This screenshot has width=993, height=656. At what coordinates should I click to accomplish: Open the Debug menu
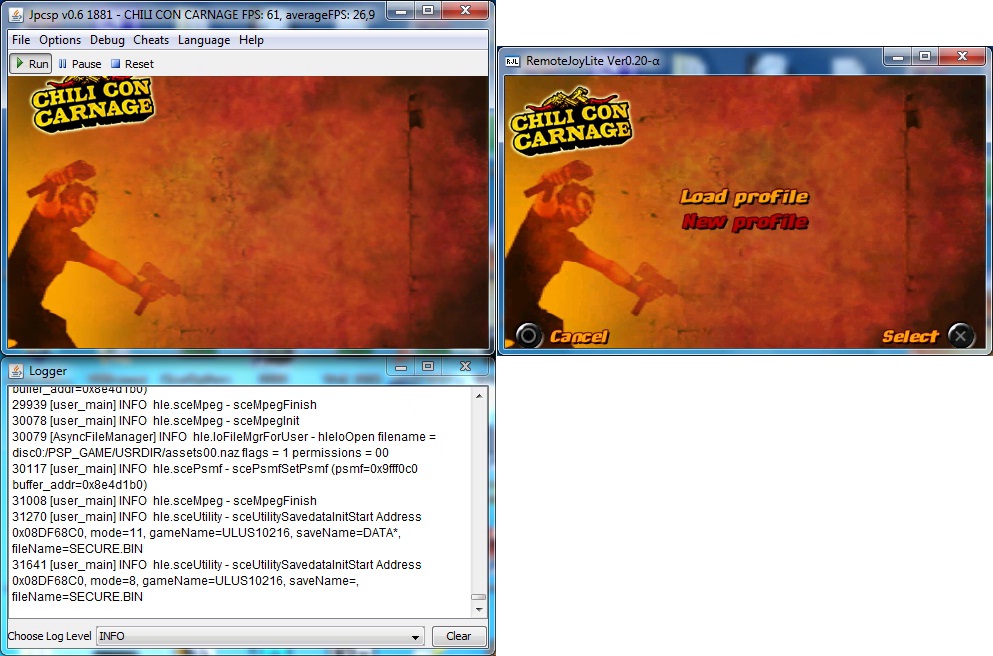[107, 40]
